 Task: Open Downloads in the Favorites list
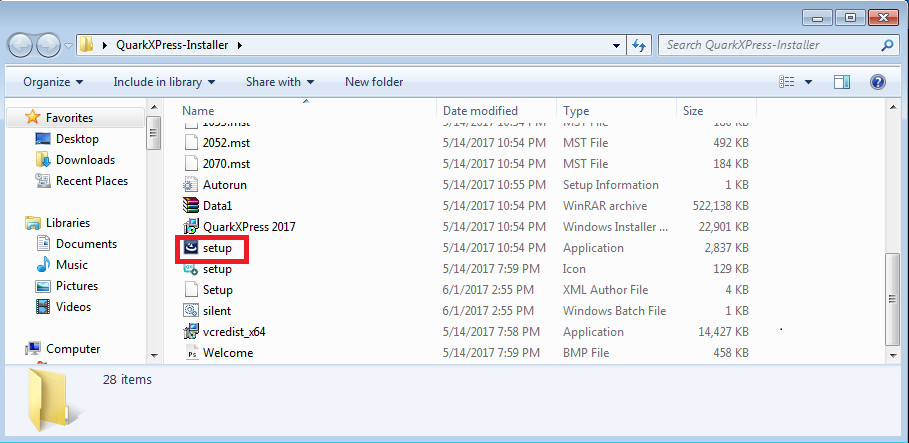pyautogui.click(x=85, y=160)
